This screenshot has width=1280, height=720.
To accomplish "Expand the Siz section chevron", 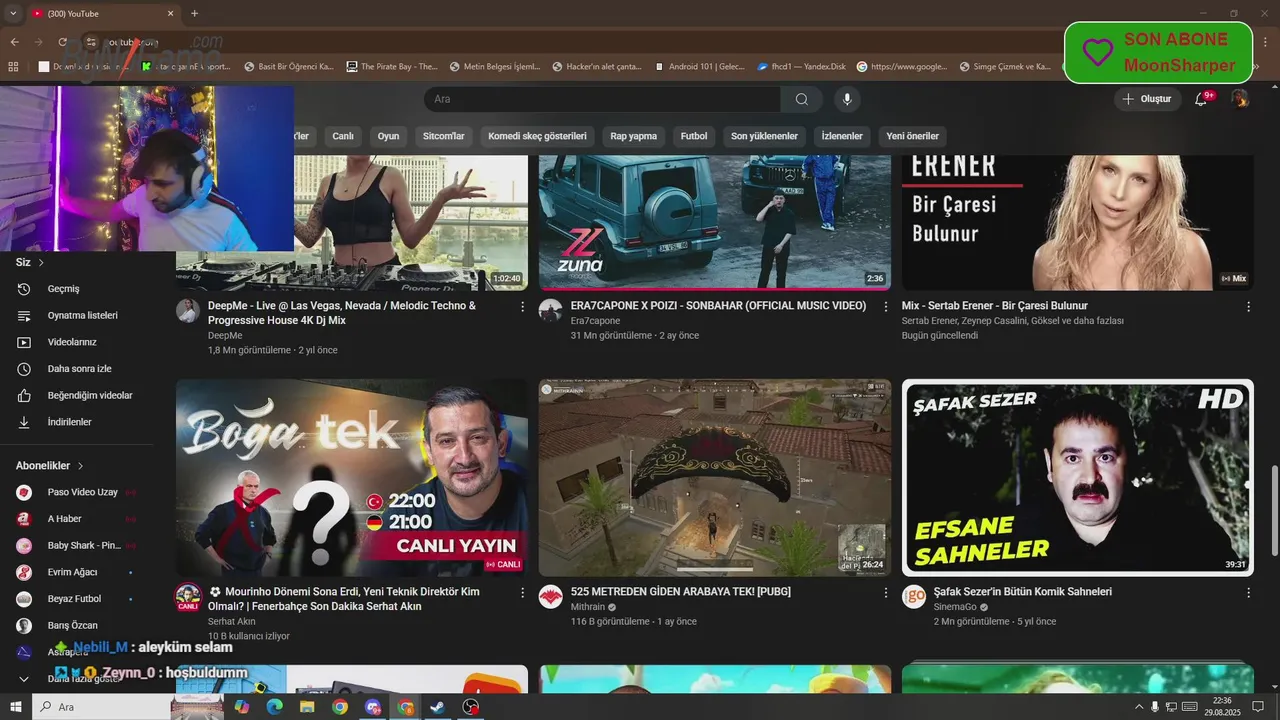I will (x=41, y=262).
